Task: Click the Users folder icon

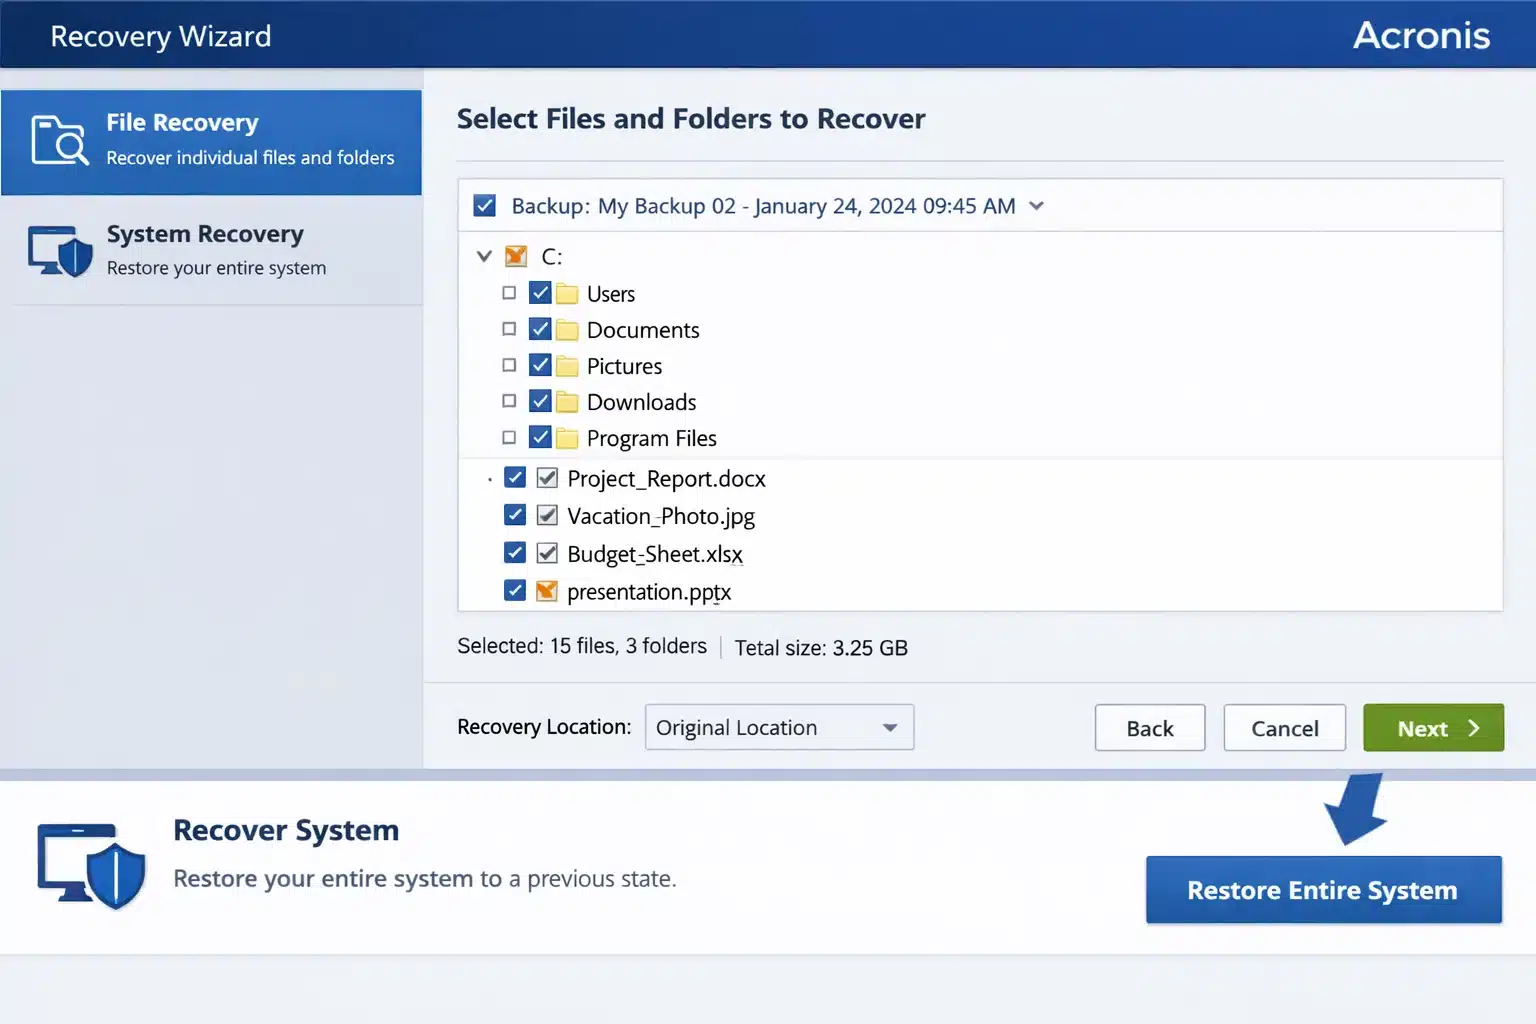Action: pos(567,292)
